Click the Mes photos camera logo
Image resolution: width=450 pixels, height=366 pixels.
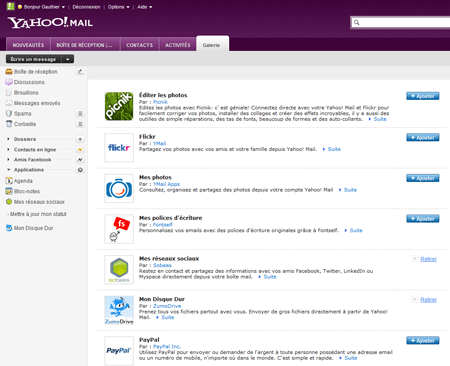coord(119,188)
